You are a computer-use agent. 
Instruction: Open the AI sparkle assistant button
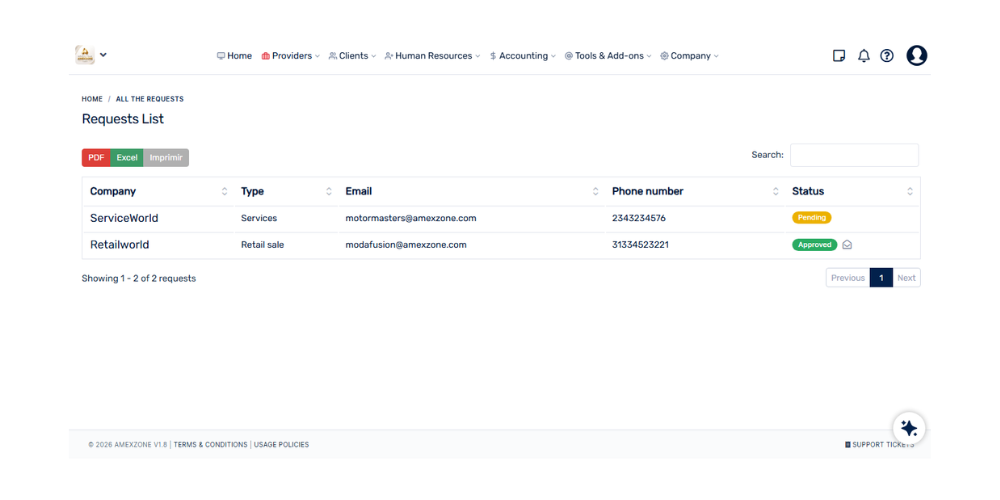click(909, 428)
